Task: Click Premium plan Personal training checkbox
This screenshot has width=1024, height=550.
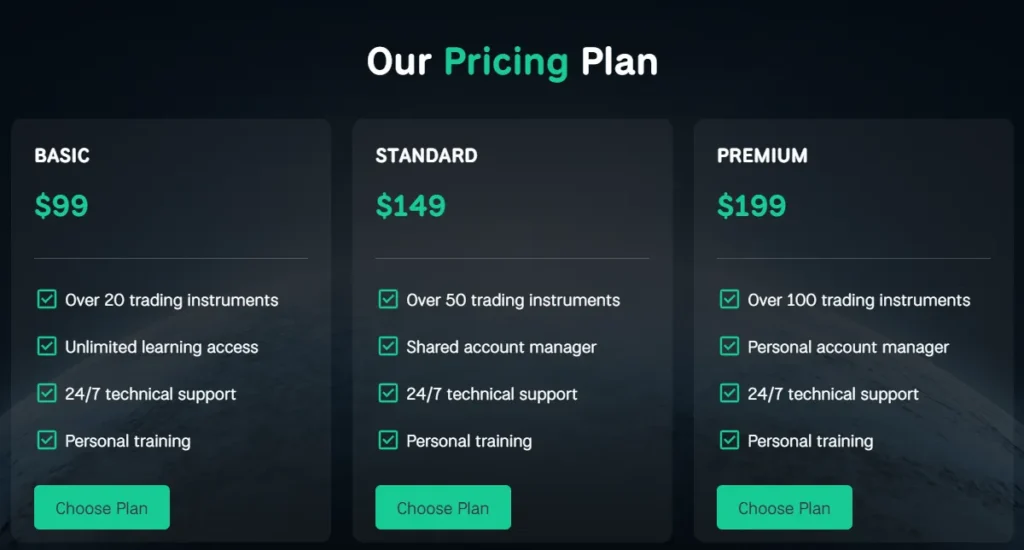Action: [730, 440]
